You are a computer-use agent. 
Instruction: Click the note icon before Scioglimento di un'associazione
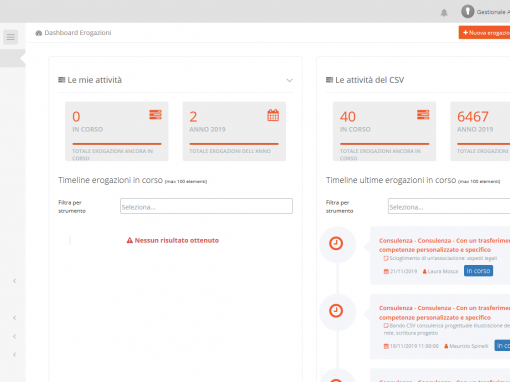(386, 258)
